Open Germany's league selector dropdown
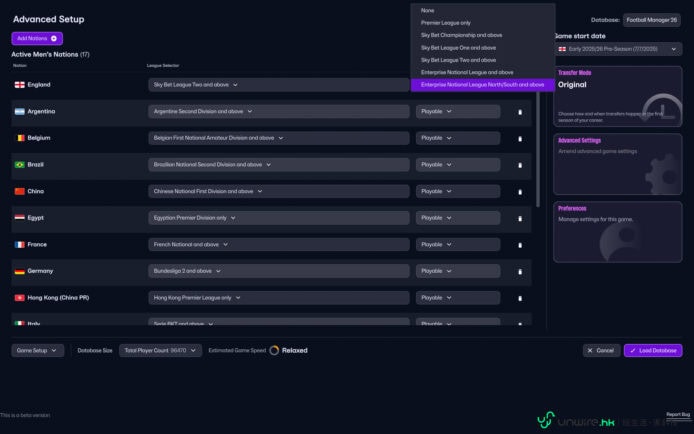The width and height of the screenshot is (694, 434). click(279, 271)
